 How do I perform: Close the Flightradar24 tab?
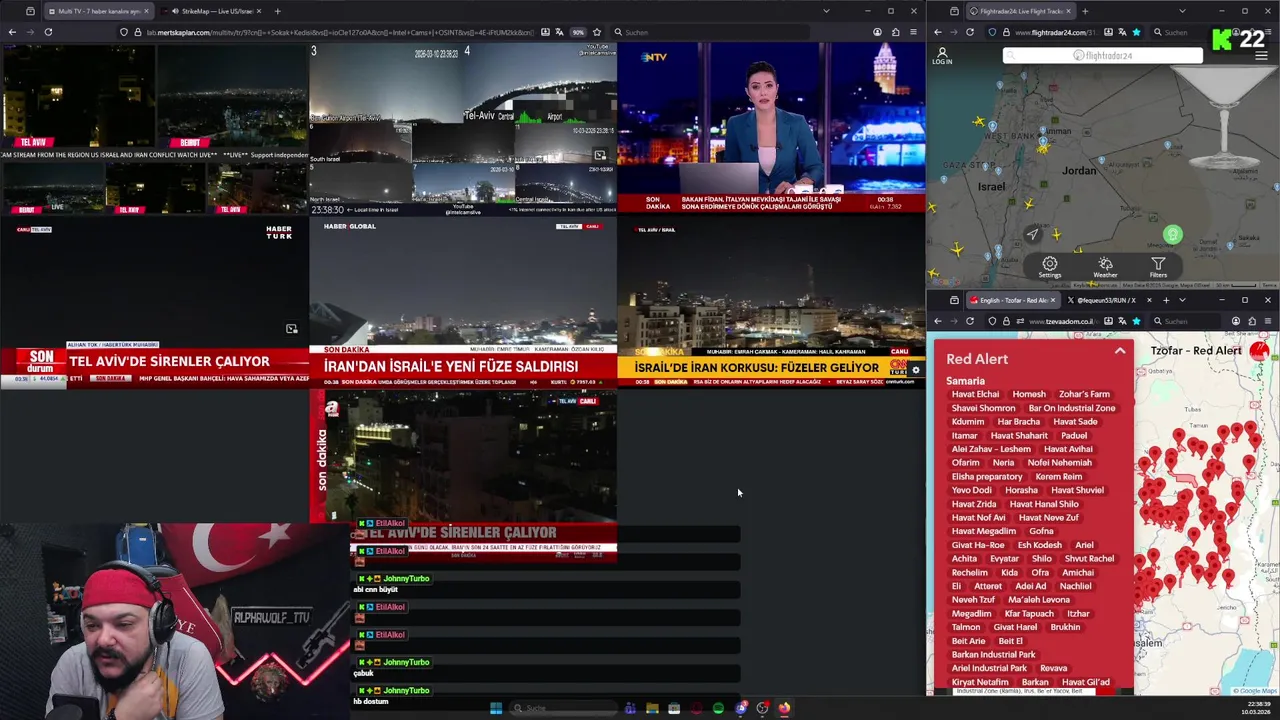pyautogui.click(x=1068, y=11)
